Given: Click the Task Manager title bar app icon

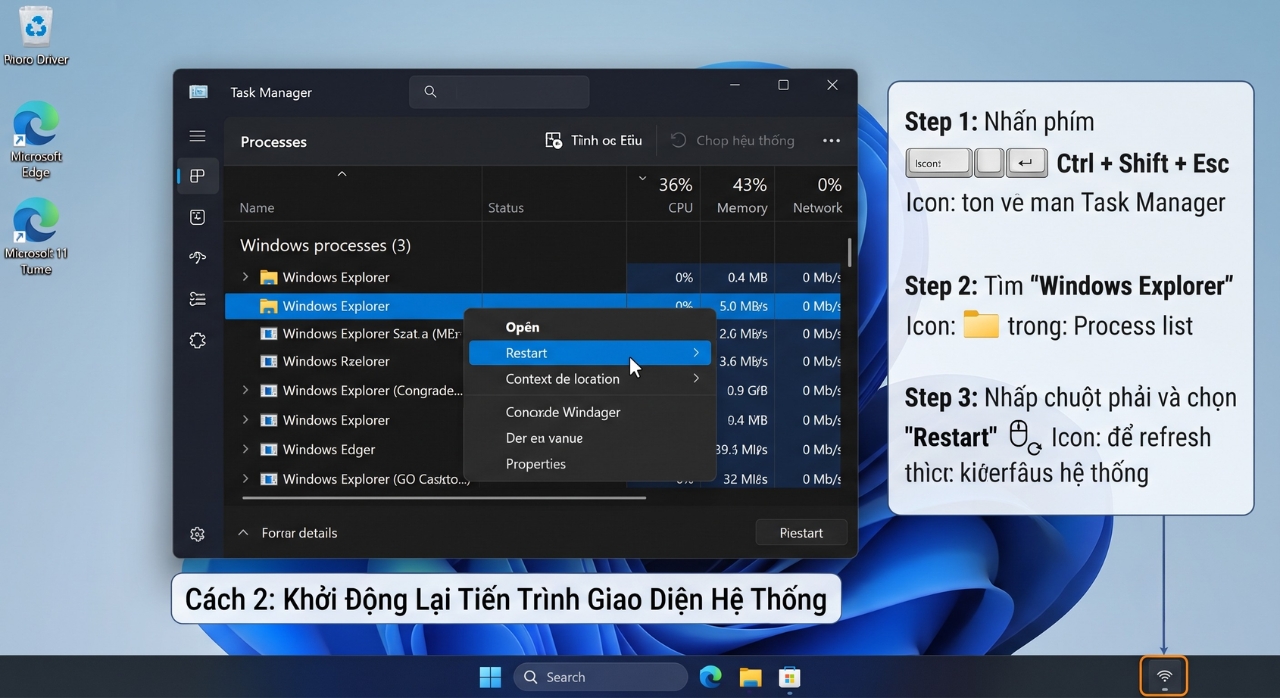Looking at the screenshot, I should 199,92.
